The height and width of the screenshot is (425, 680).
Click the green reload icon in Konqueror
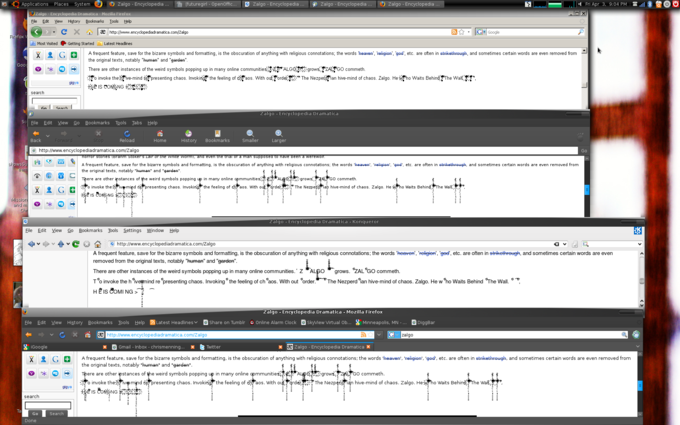tap(76, 244)
